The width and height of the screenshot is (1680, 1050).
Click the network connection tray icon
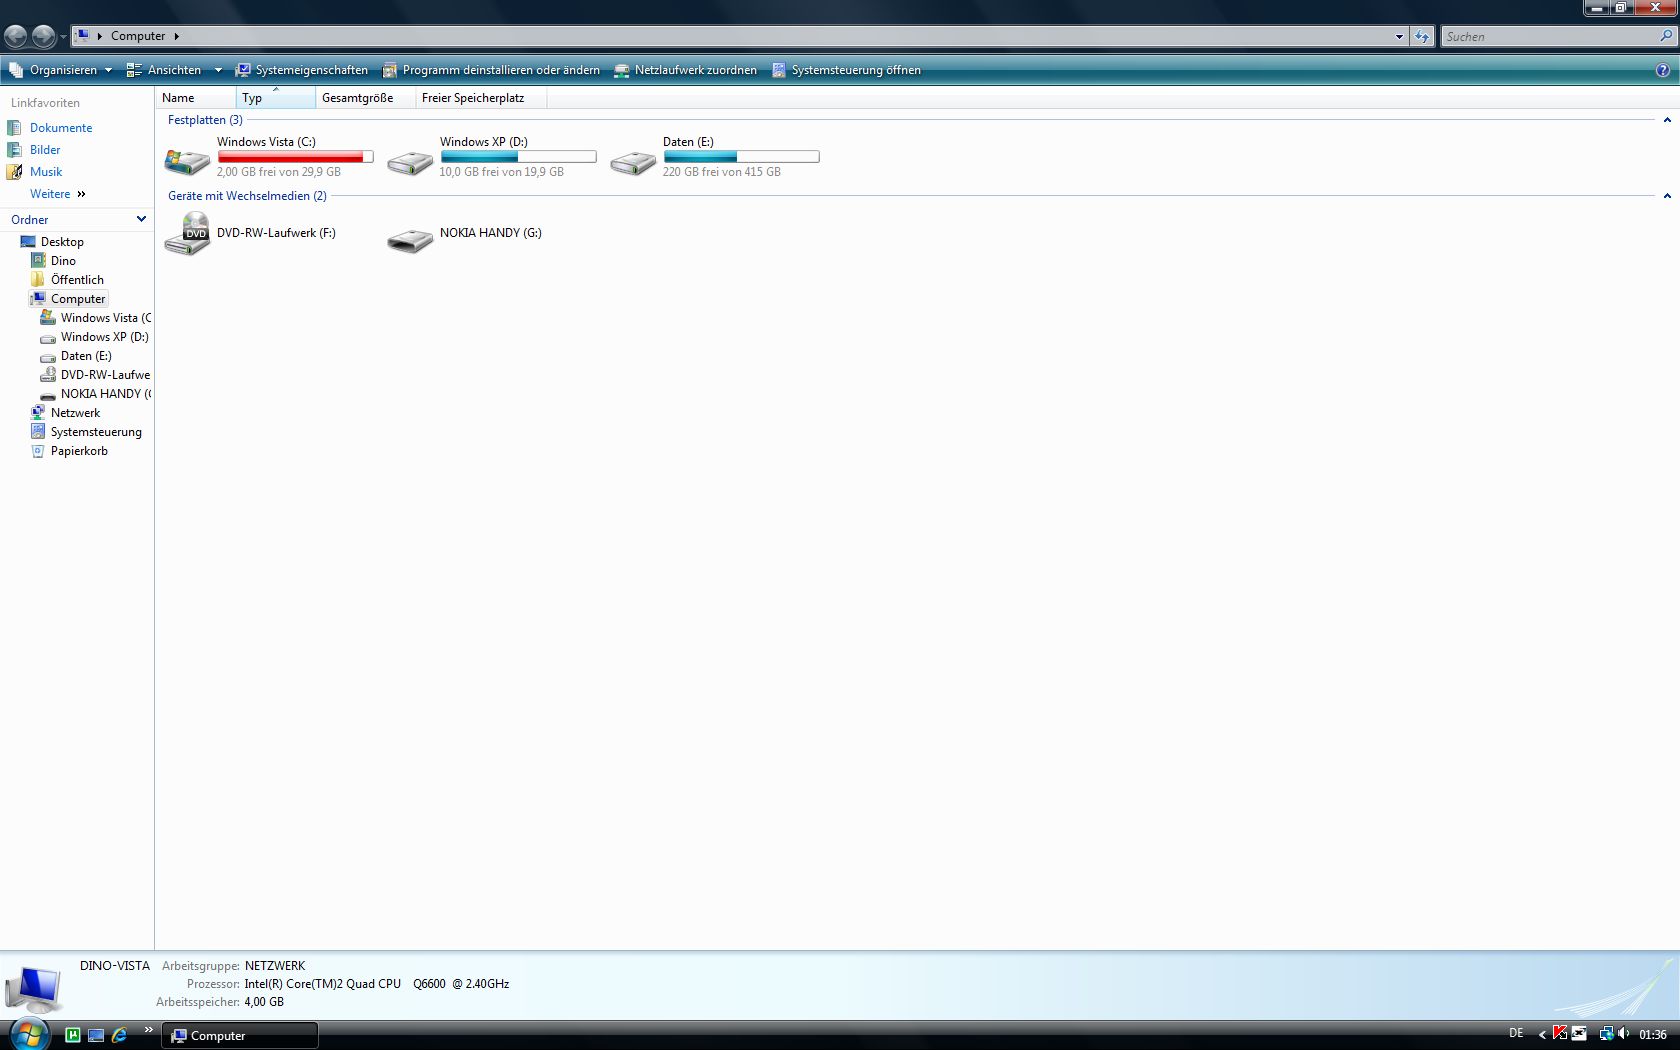tap(1606, 1034)
